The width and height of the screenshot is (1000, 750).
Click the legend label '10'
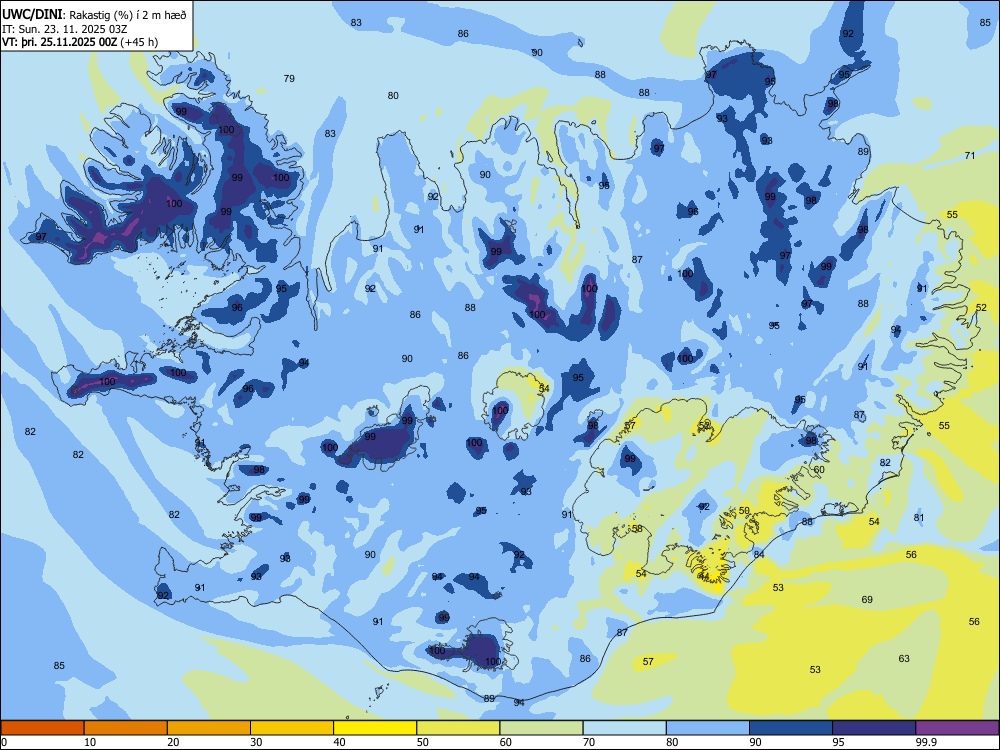(x=90, y=742)
